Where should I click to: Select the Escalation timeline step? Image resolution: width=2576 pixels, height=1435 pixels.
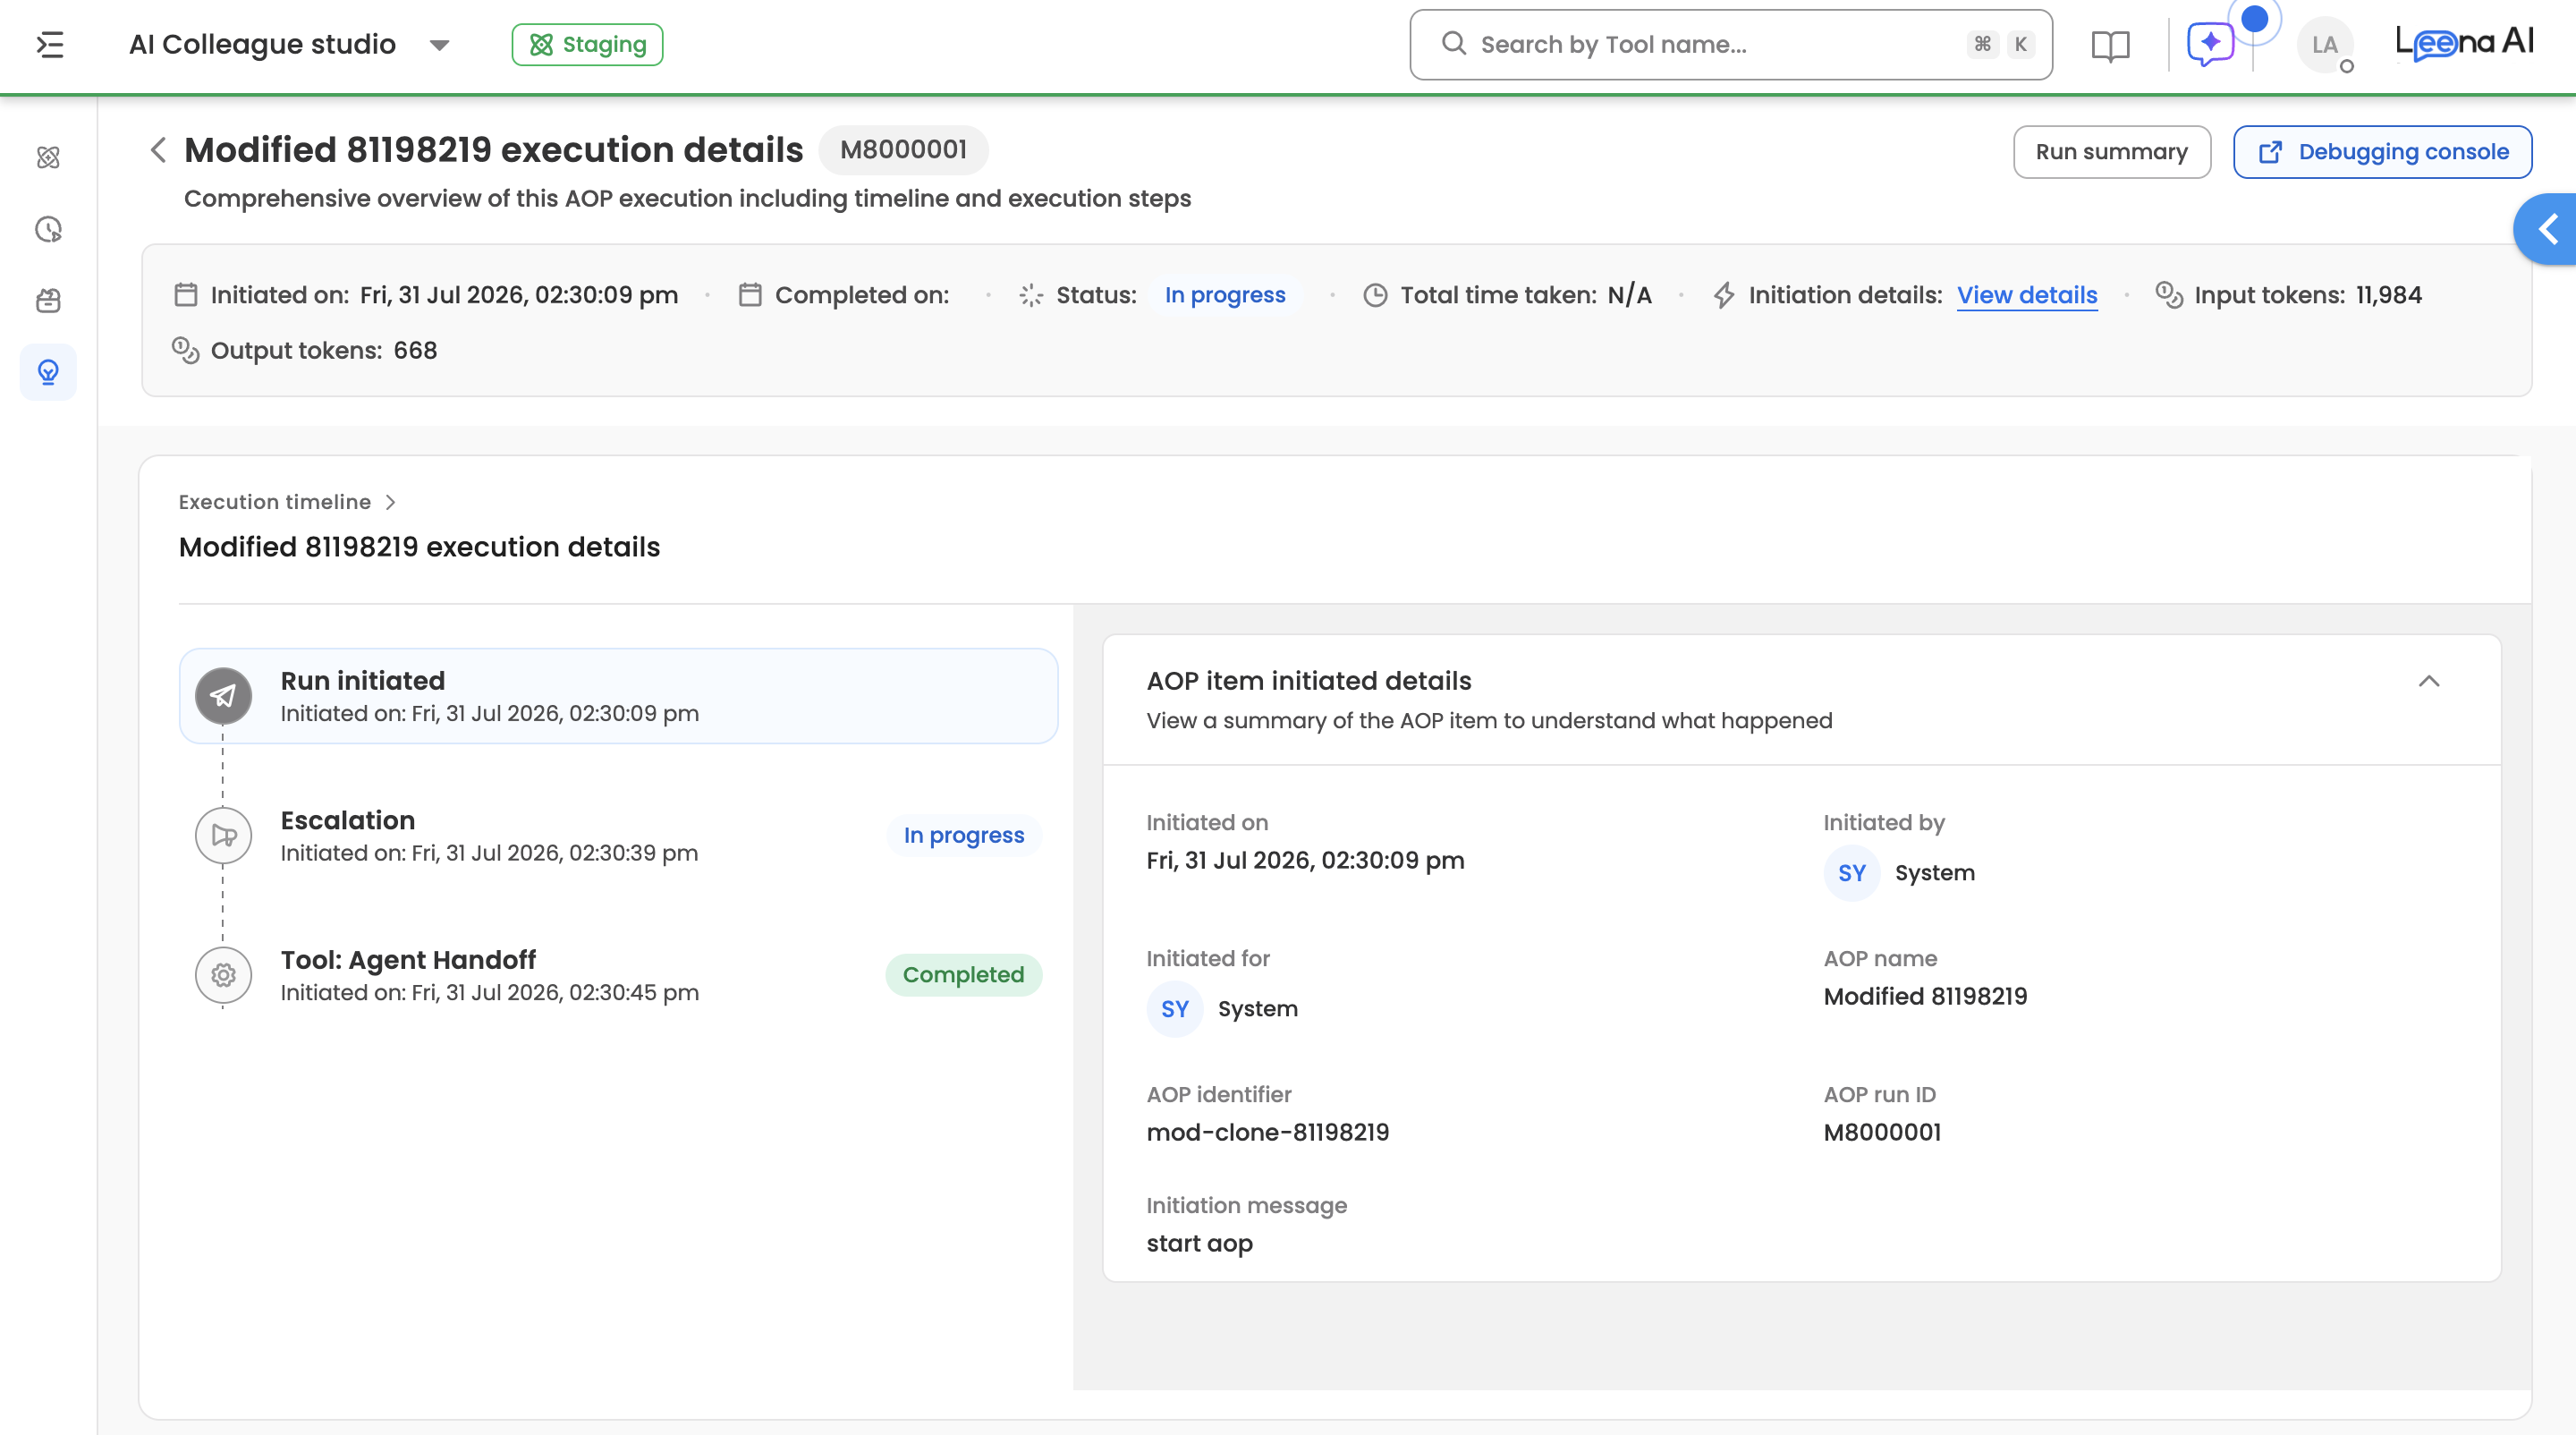tap(618, 835)
